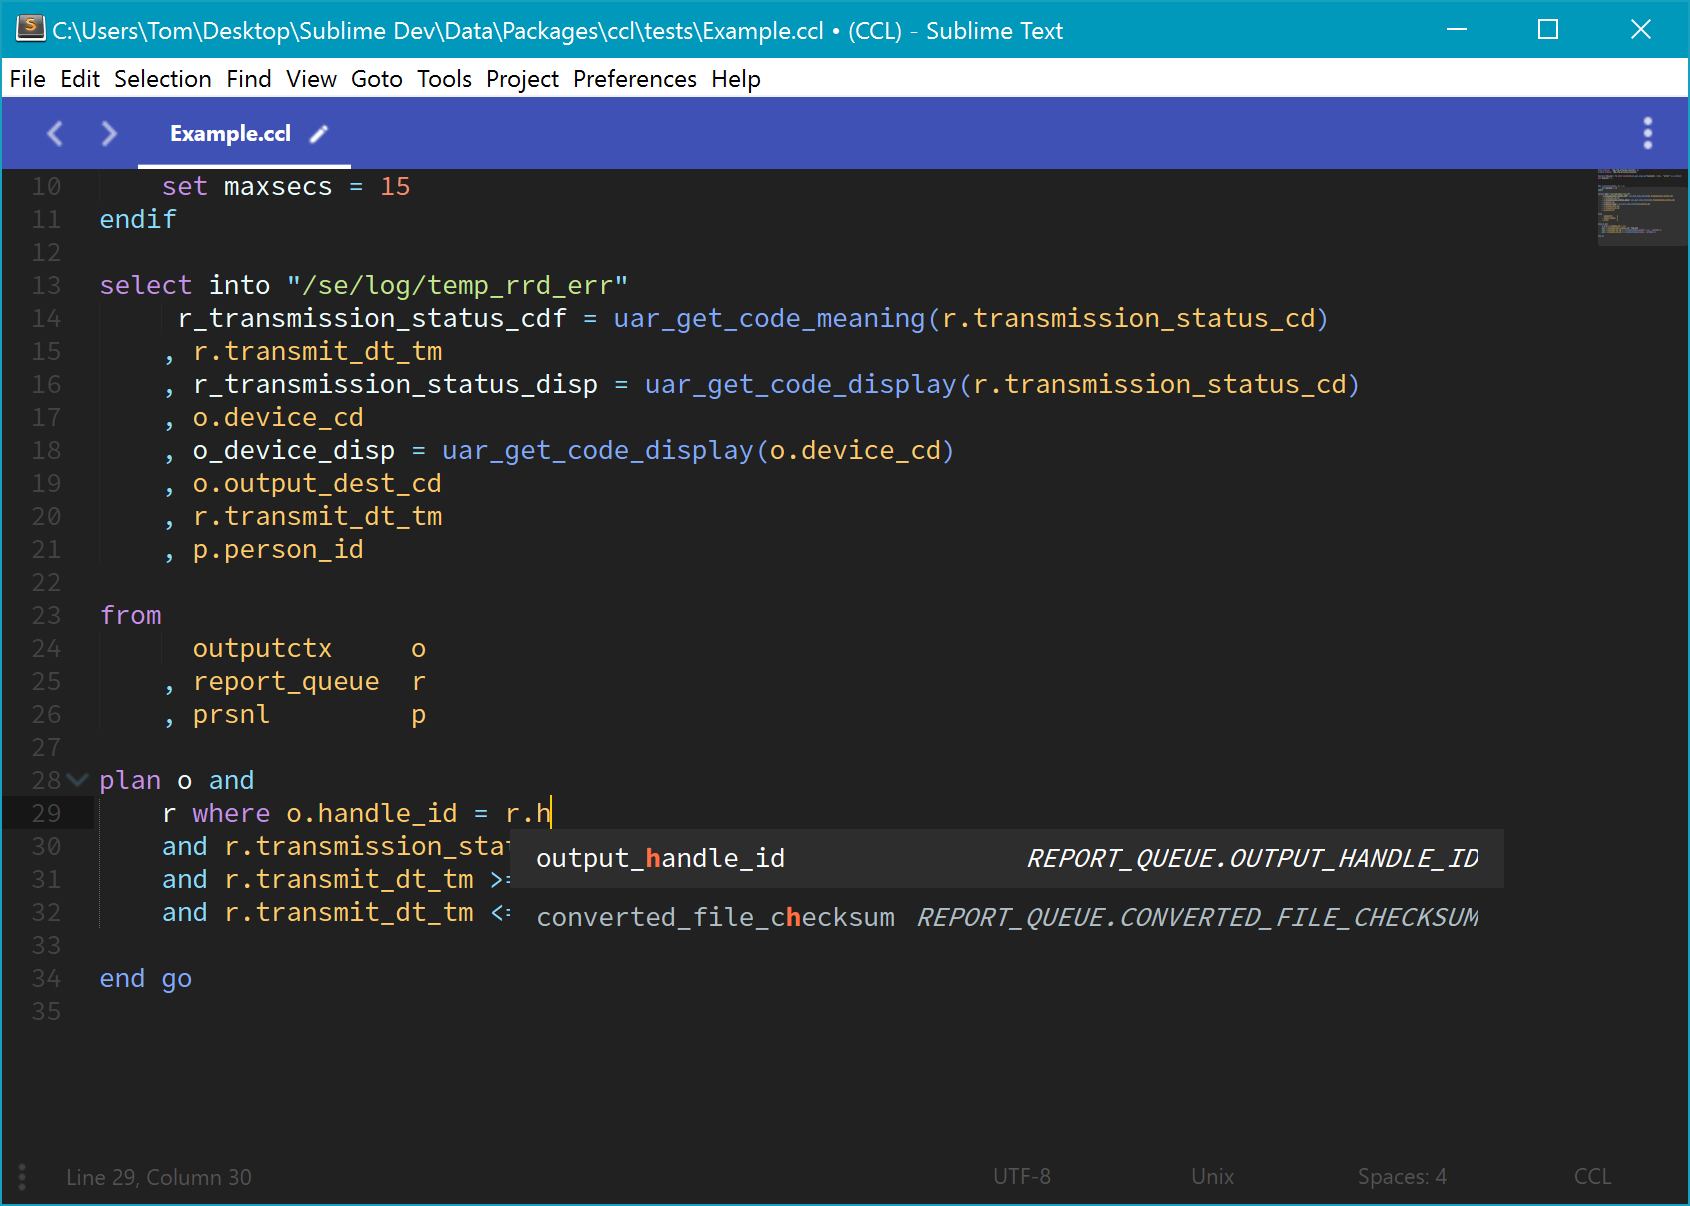
Task: Click Line 29, Column 30 status text
Action: [159, 1177]
